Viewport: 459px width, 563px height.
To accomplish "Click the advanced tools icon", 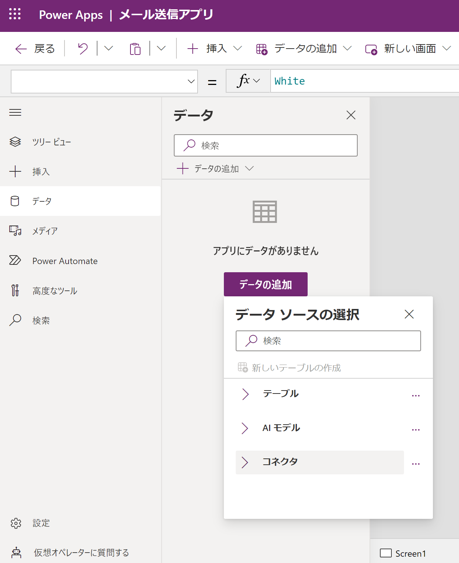I will pos(15,290).
